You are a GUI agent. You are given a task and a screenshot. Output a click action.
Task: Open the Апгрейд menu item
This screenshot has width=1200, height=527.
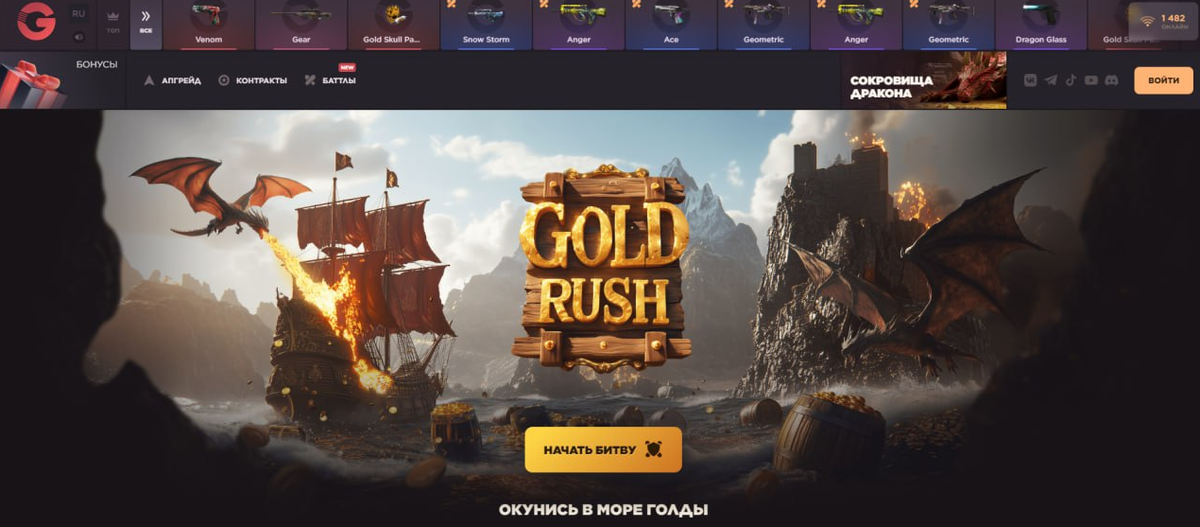tap(172, 80)
